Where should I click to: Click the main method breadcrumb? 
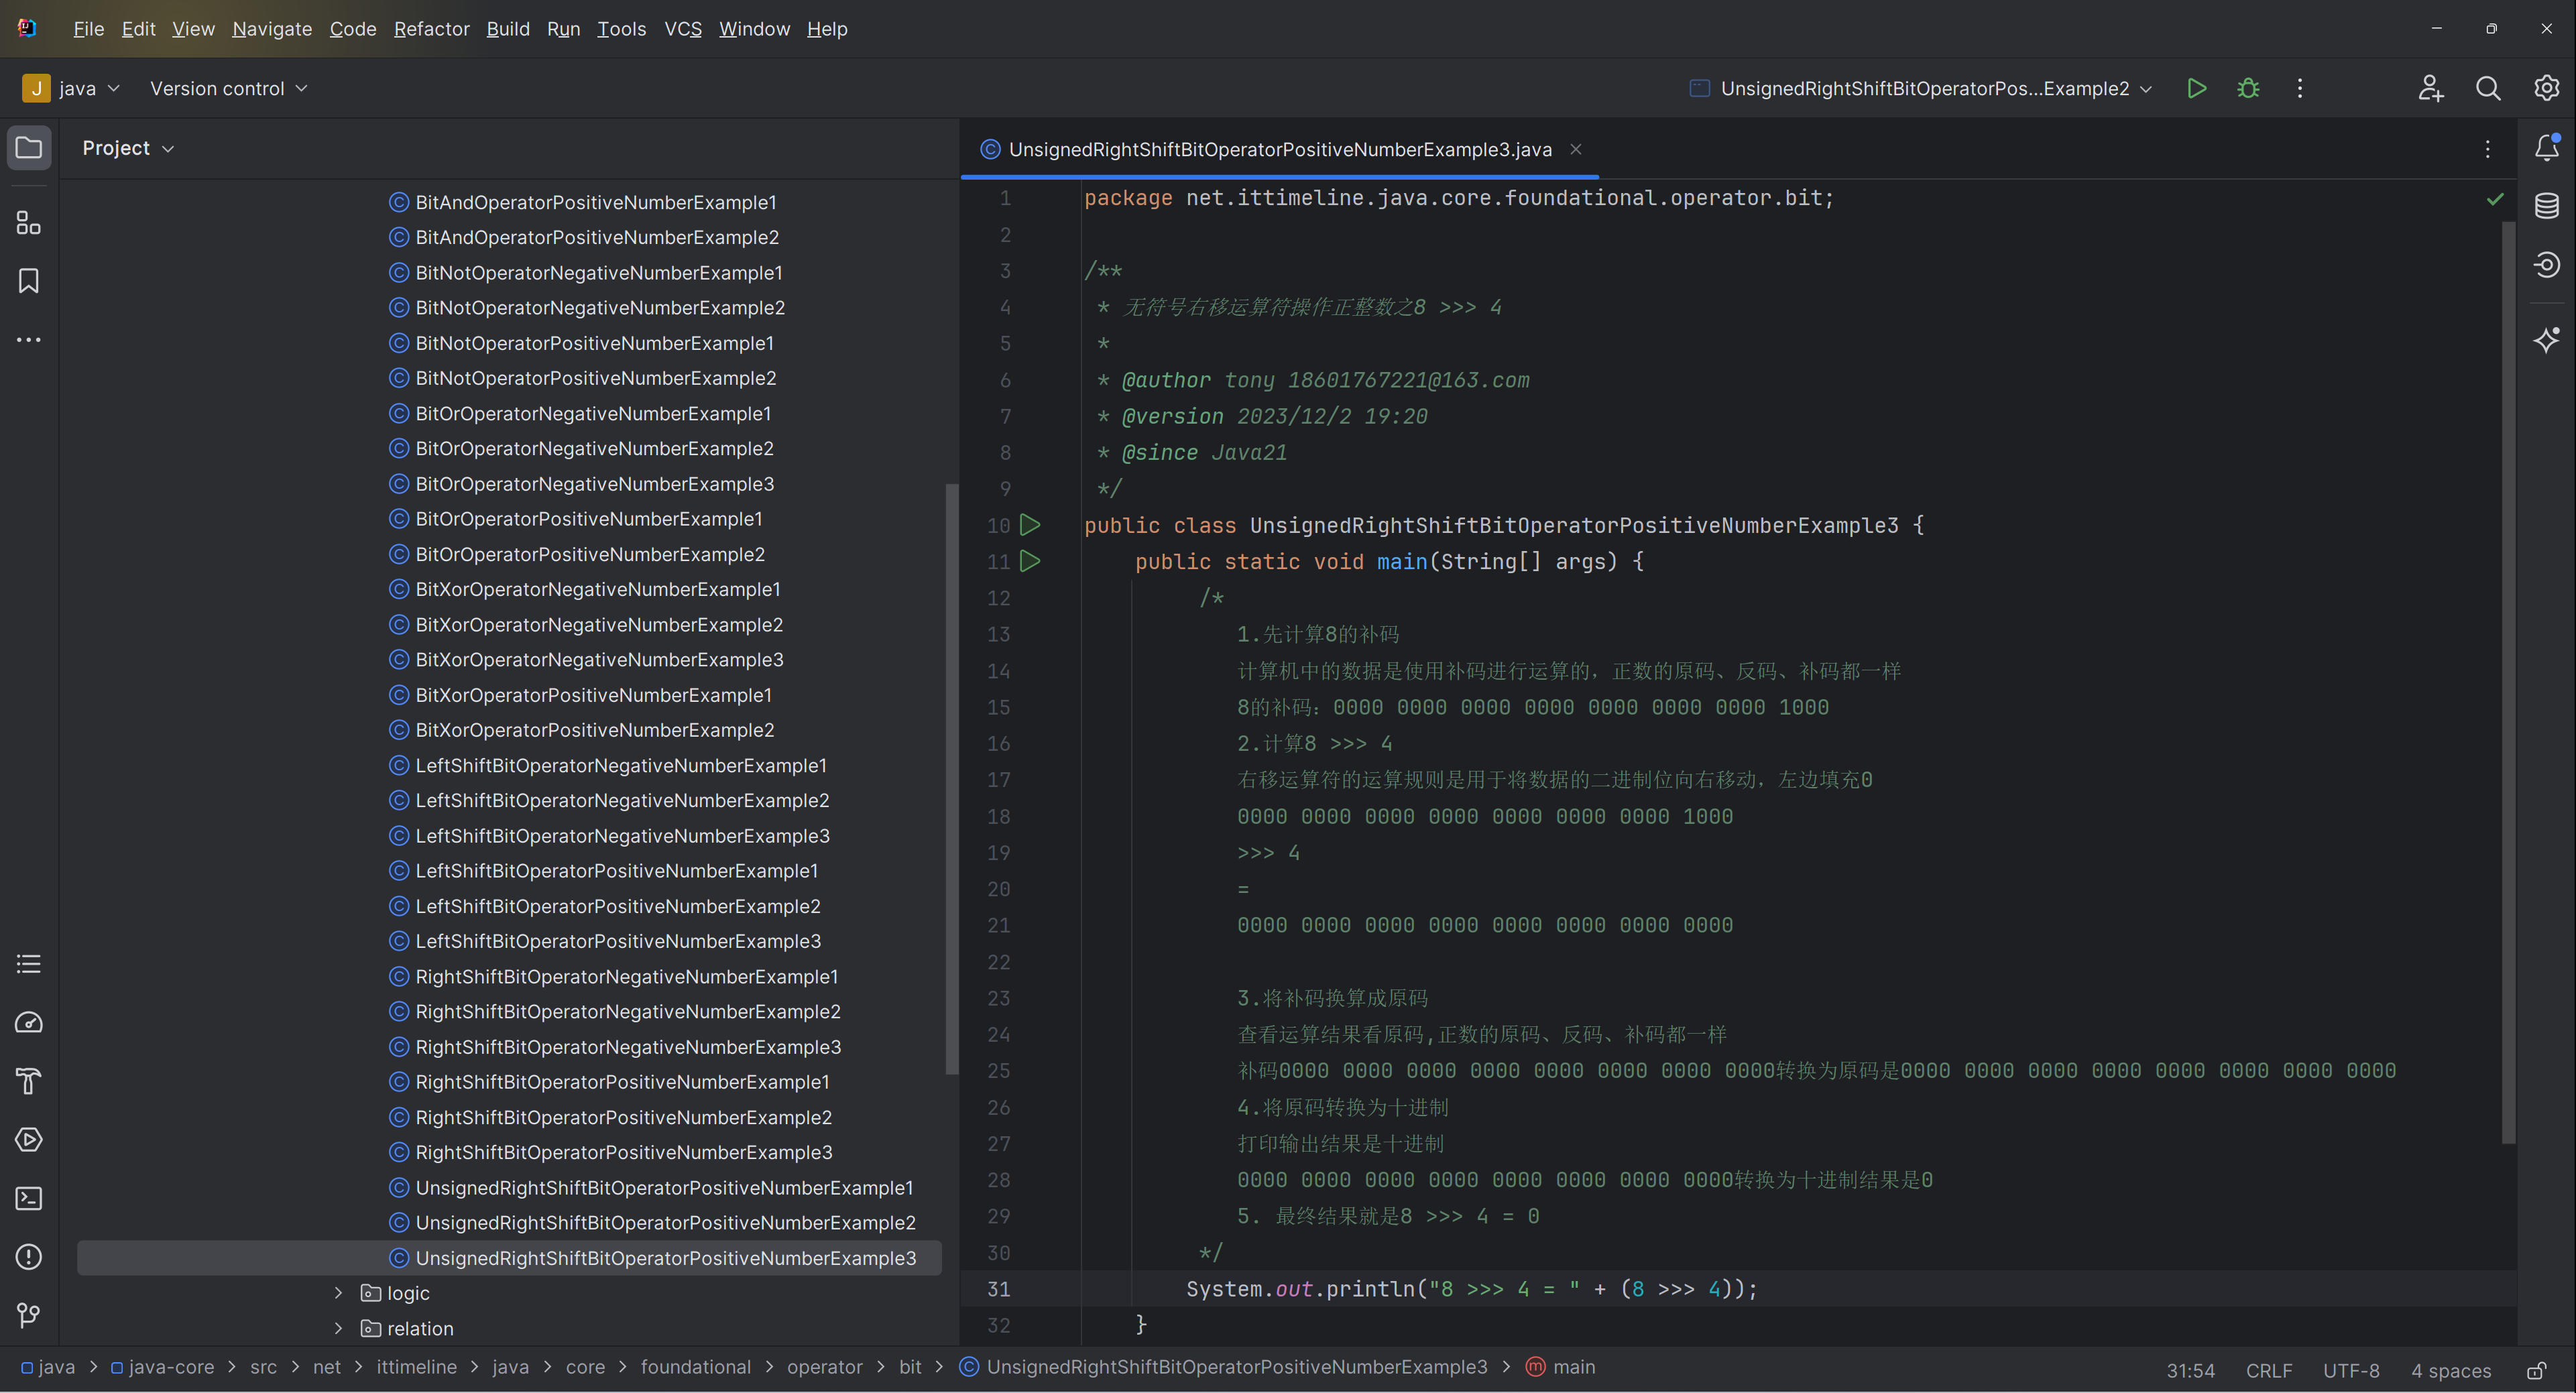[x=1561, y=1367]
